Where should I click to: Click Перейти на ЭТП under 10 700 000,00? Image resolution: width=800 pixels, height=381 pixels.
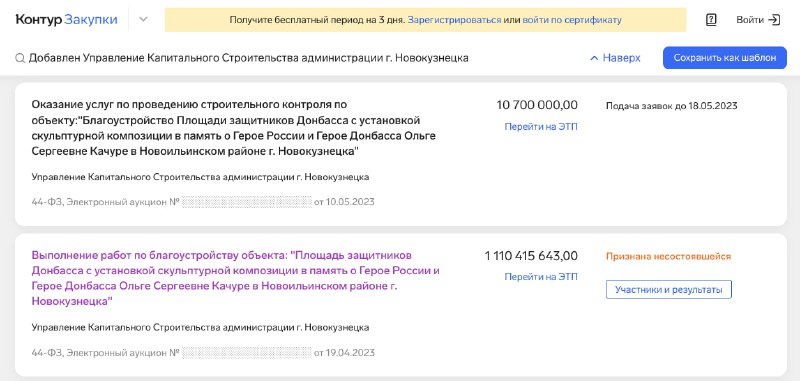[541, 127]
